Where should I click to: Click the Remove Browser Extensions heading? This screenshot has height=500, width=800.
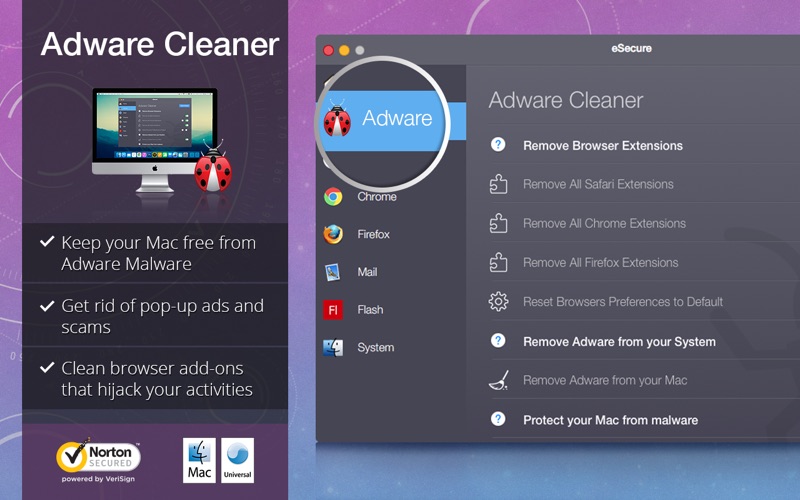(603, 145)
